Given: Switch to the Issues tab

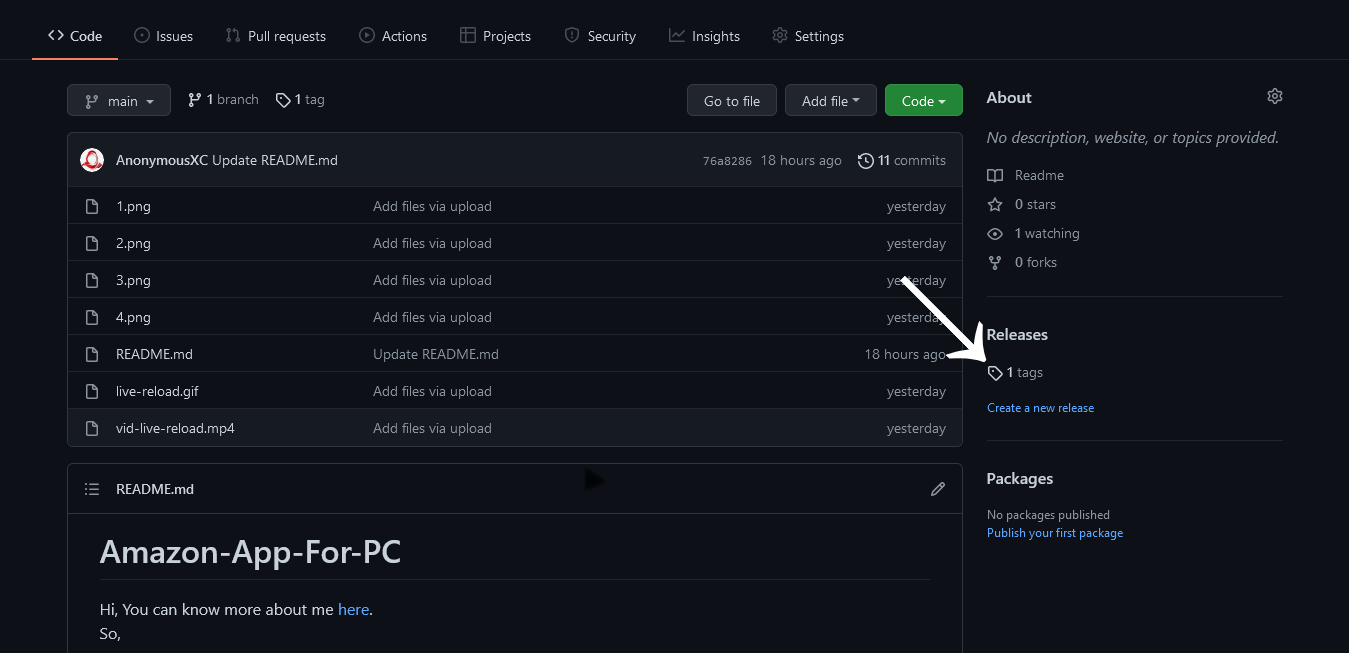Looking at the screenshot, I should pos(163,36).
